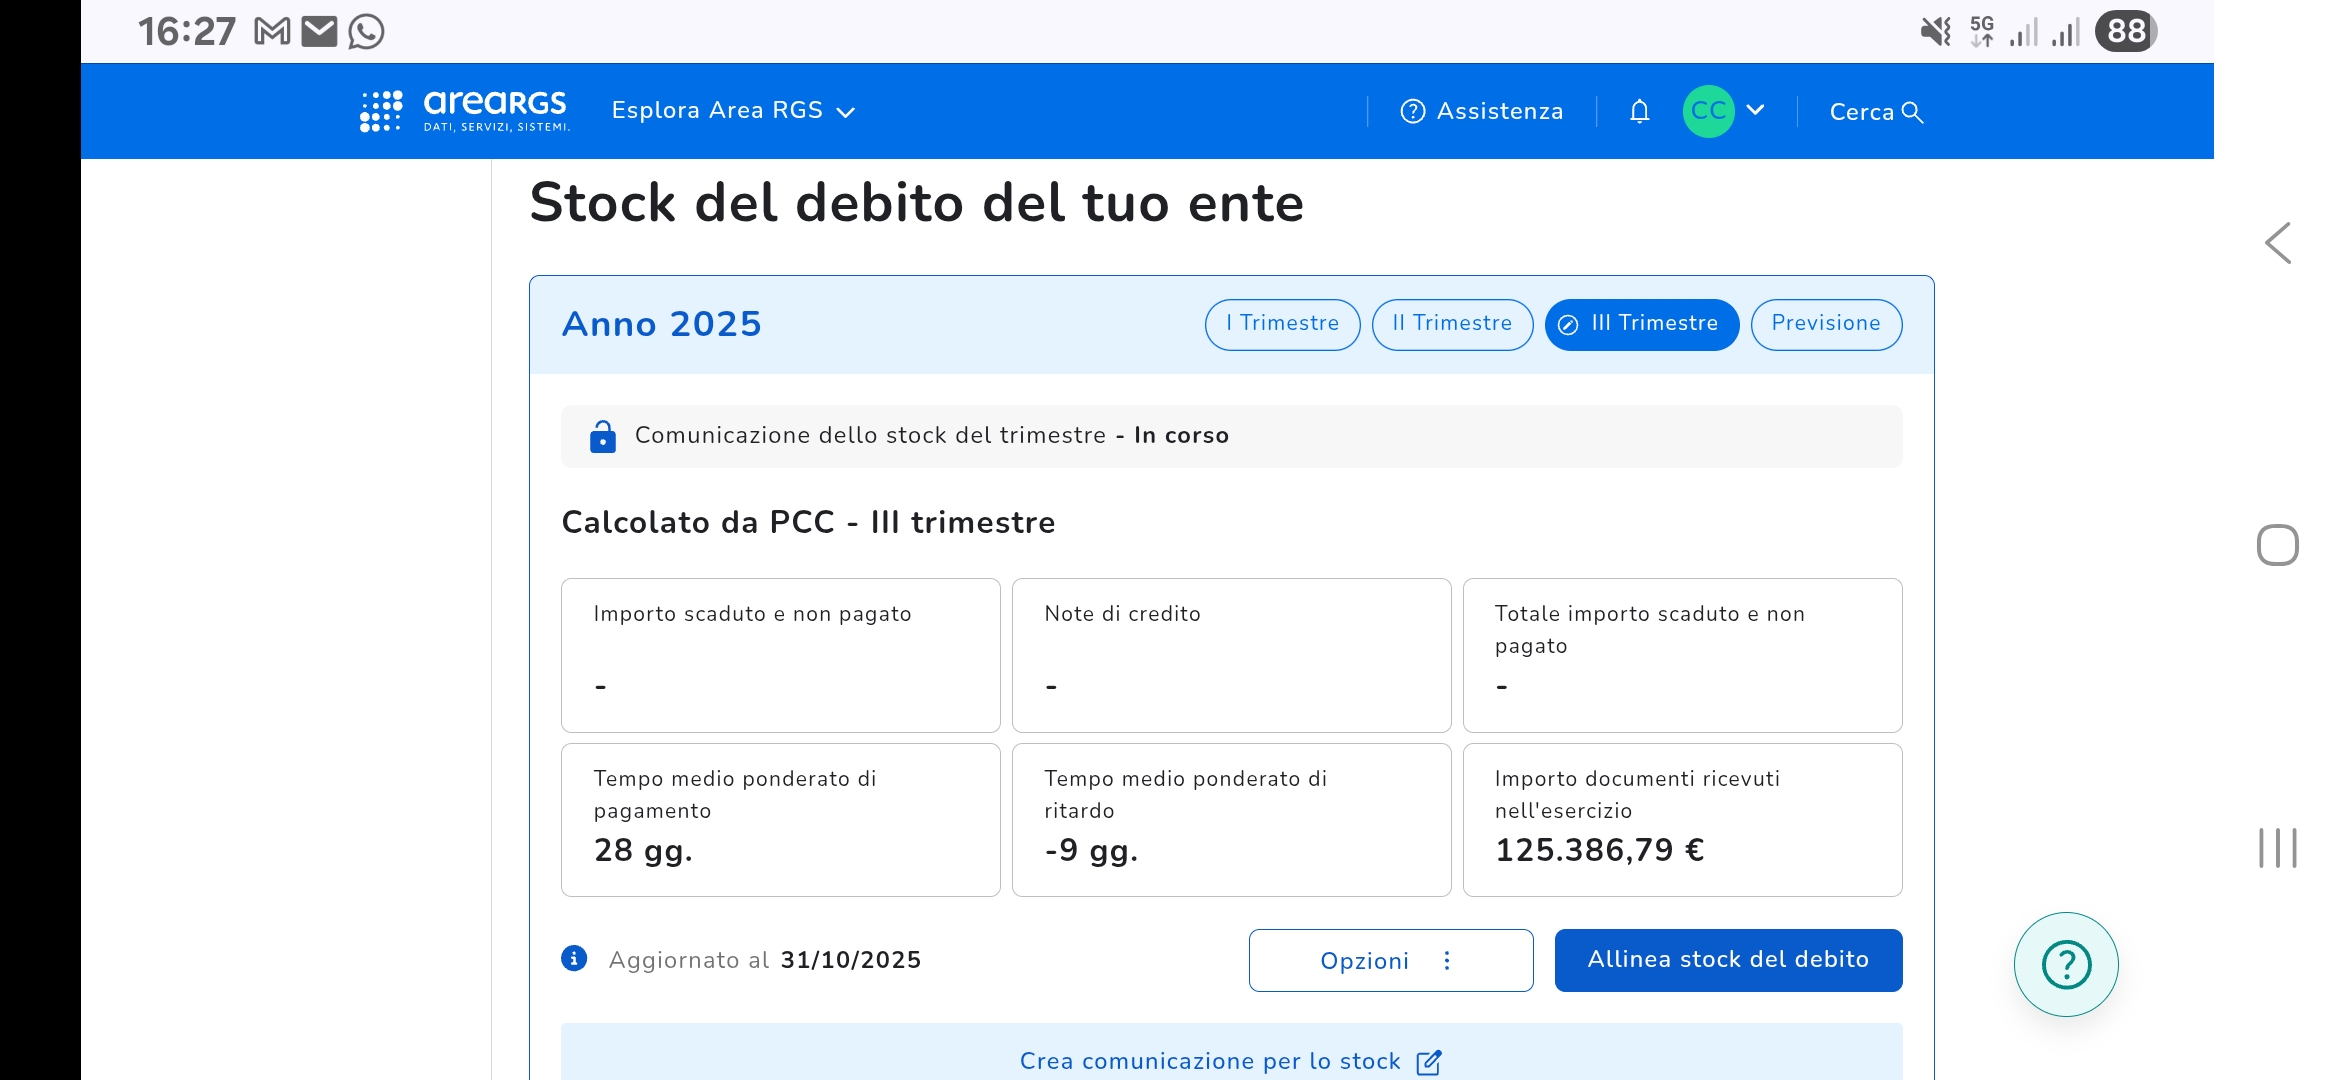Tap the Android home button

click(2278, 545)
